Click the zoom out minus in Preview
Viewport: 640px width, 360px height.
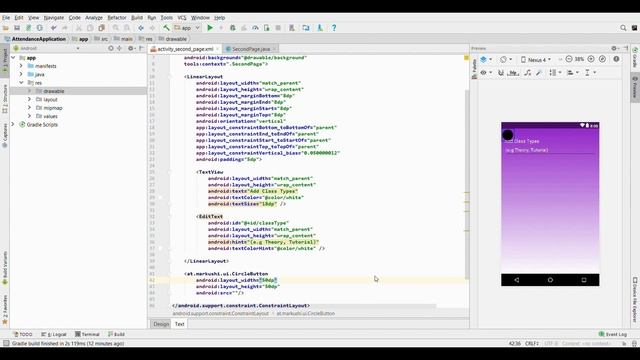[569, 59]
